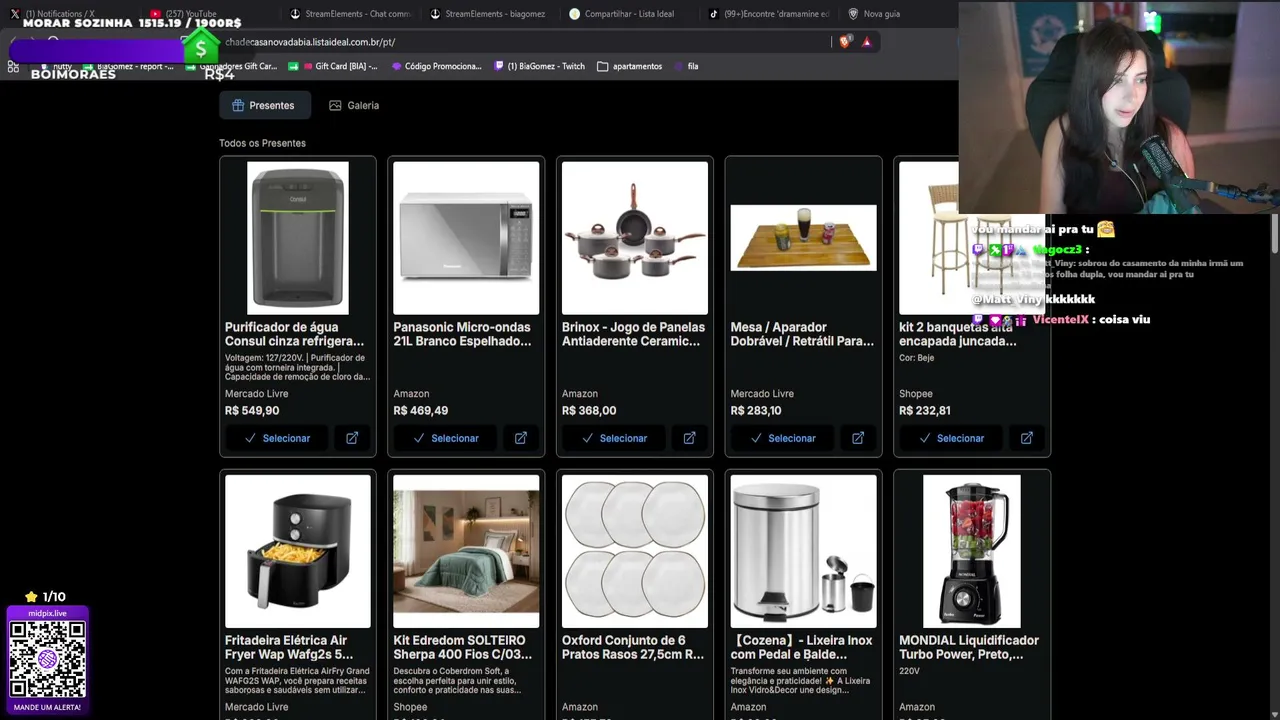Image resolution: width=1280 pixels, height=720 pixels.
Task: Click the Brave Rewards triangle icon
Action: 866,42
